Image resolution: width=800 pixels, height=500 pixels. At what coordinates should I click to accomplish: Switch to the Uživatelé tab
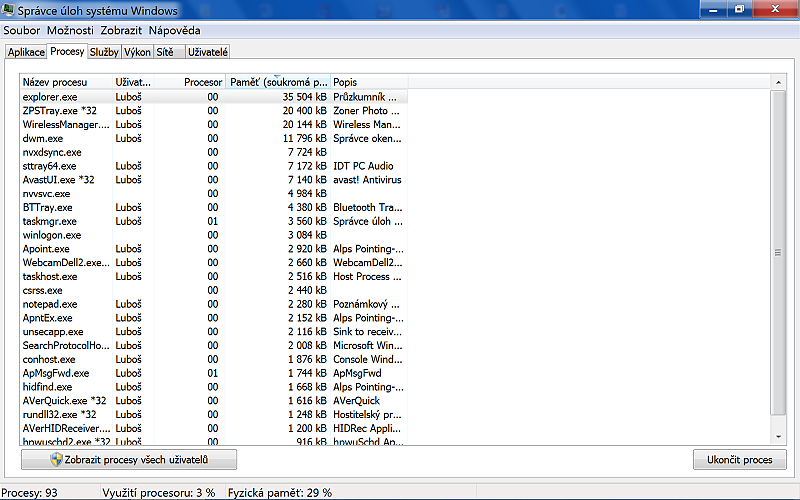click(208, 51)
